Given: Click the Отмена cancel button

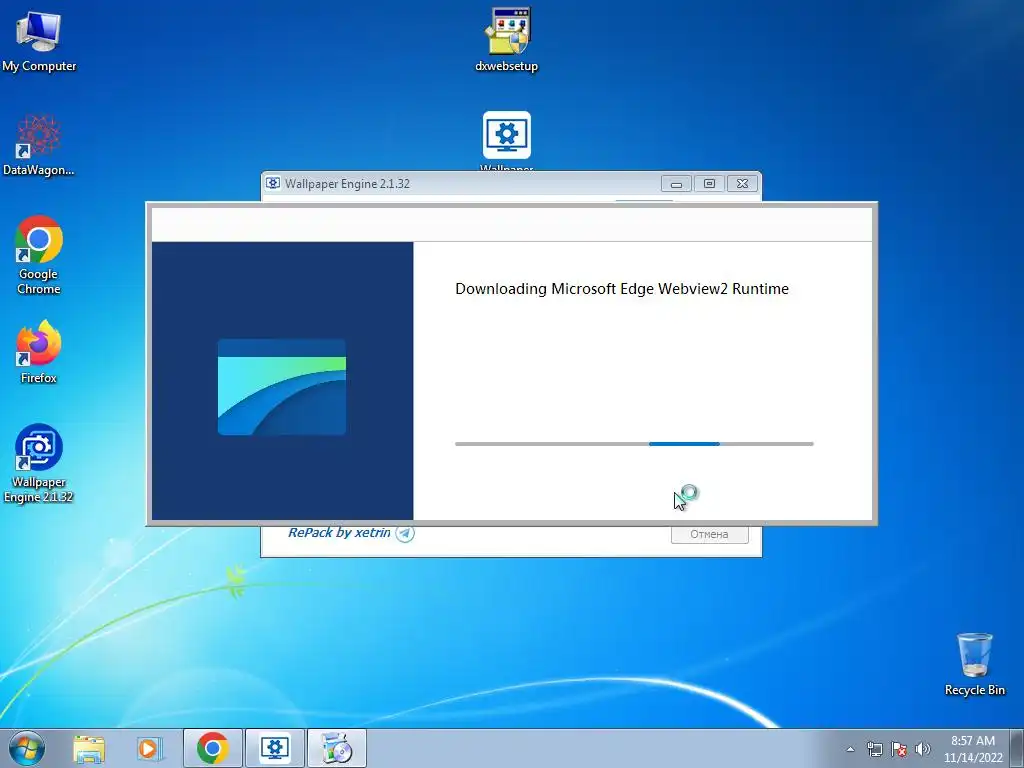Looking at the screenshot, I should [709, 534].
